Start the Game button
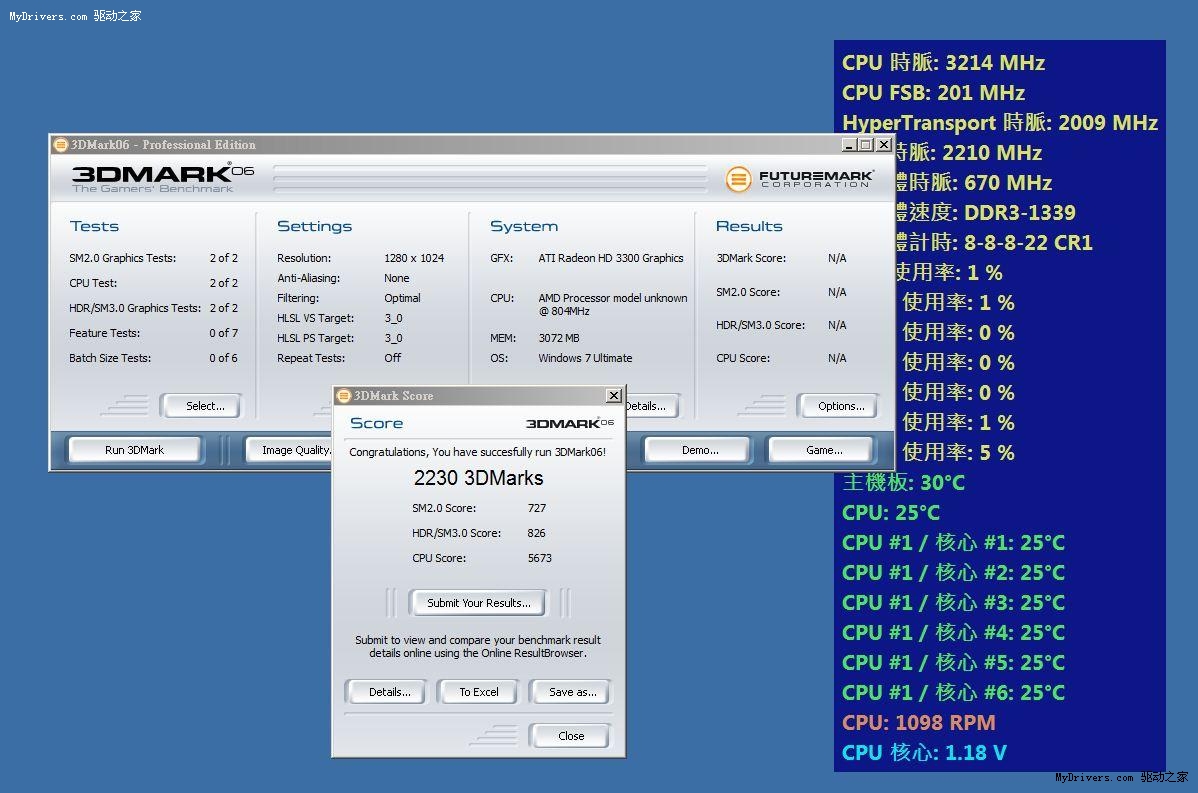The width and height of the screenshot is (1198, 793). point(824,450)
